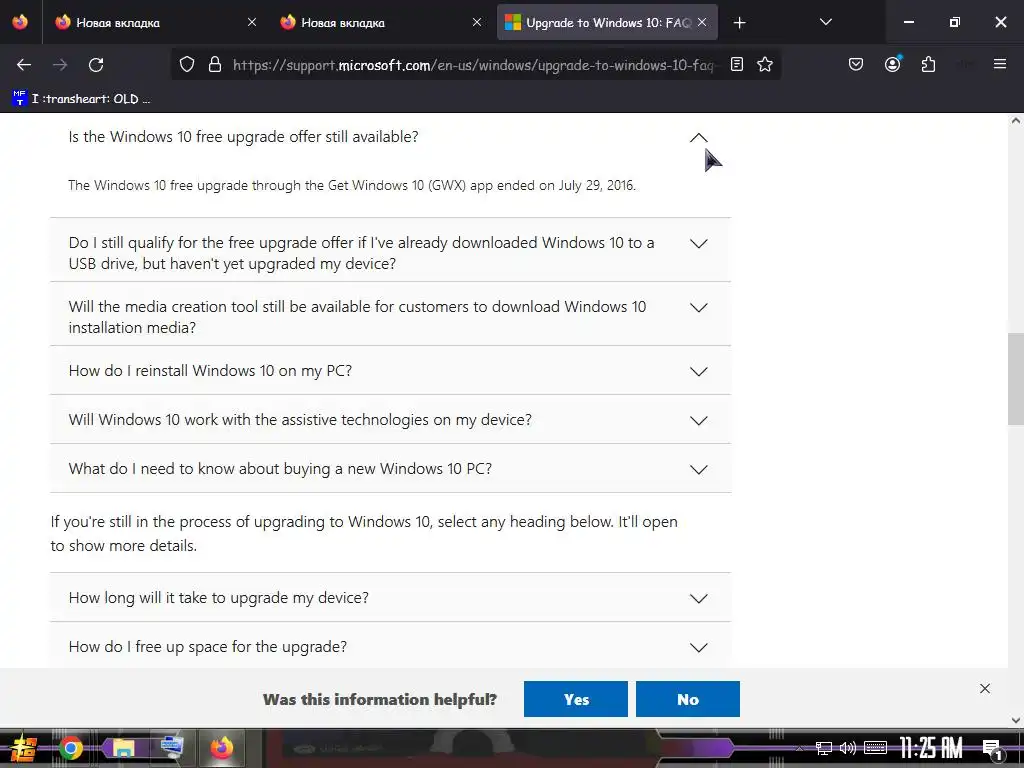
Task: Click the 11:25 AM clock
Action: tap(931, 748)
